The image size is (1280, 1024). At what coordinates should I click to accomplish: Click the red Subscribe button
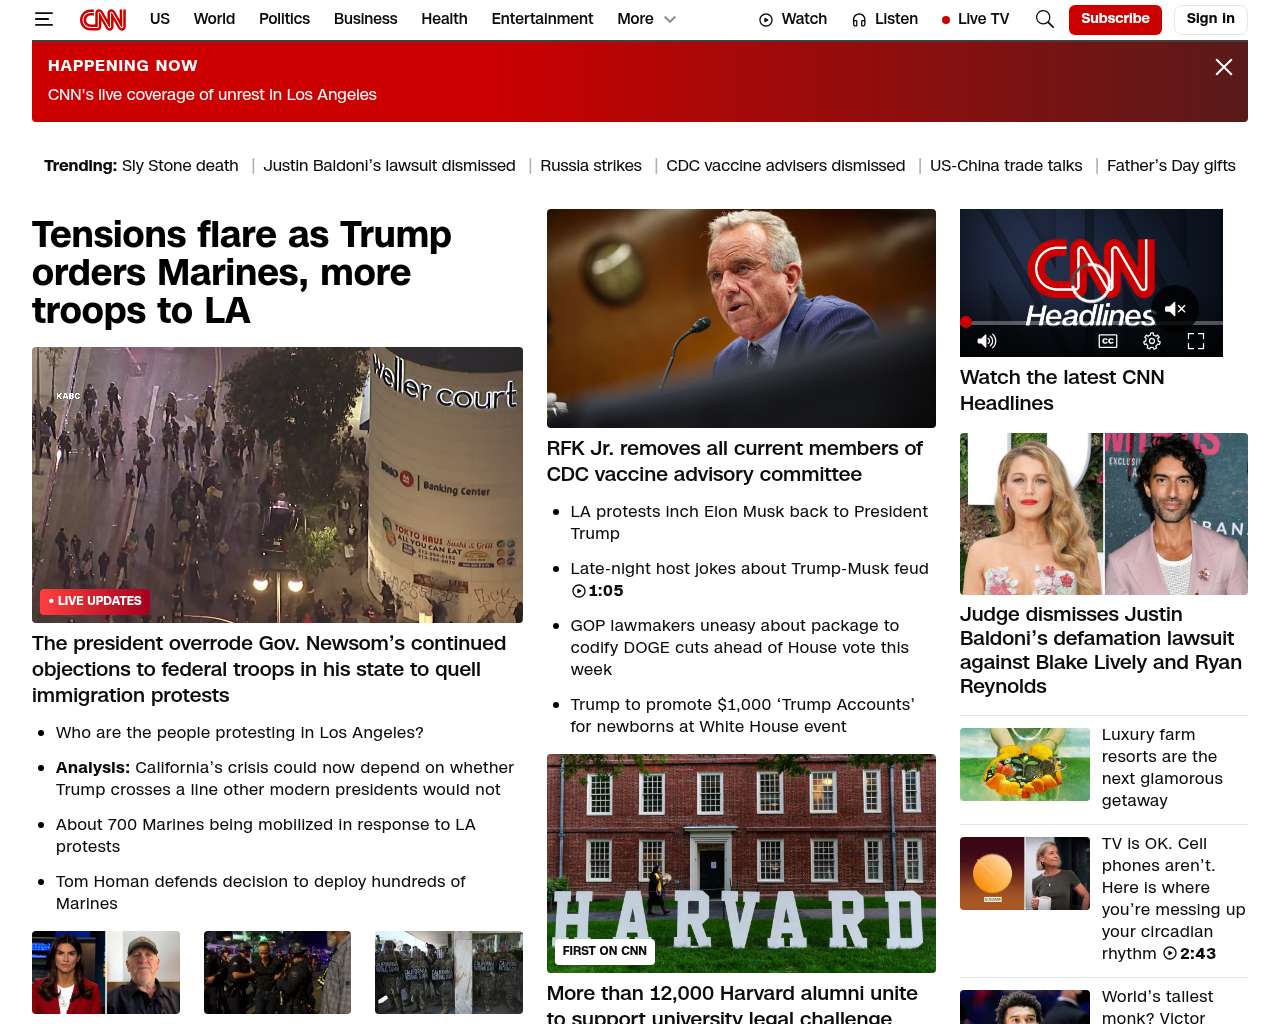[x=1115, y=19]
